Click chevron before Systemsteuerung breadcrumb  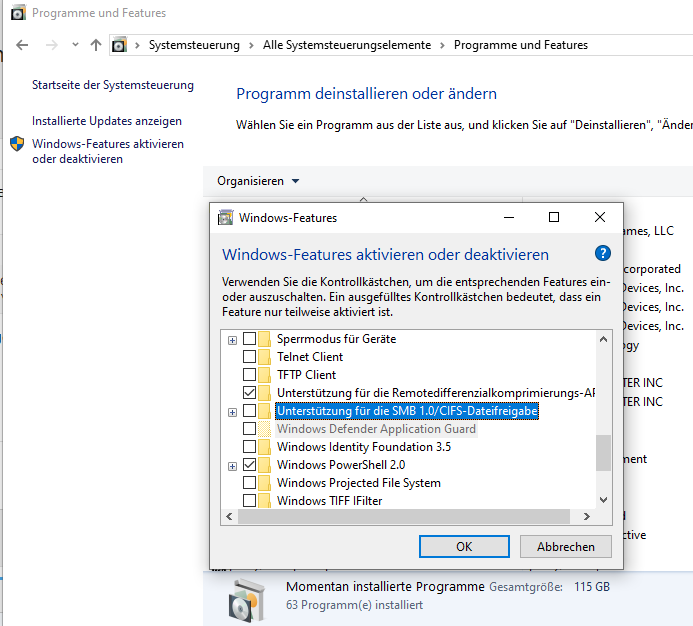[x=137, y=45]
